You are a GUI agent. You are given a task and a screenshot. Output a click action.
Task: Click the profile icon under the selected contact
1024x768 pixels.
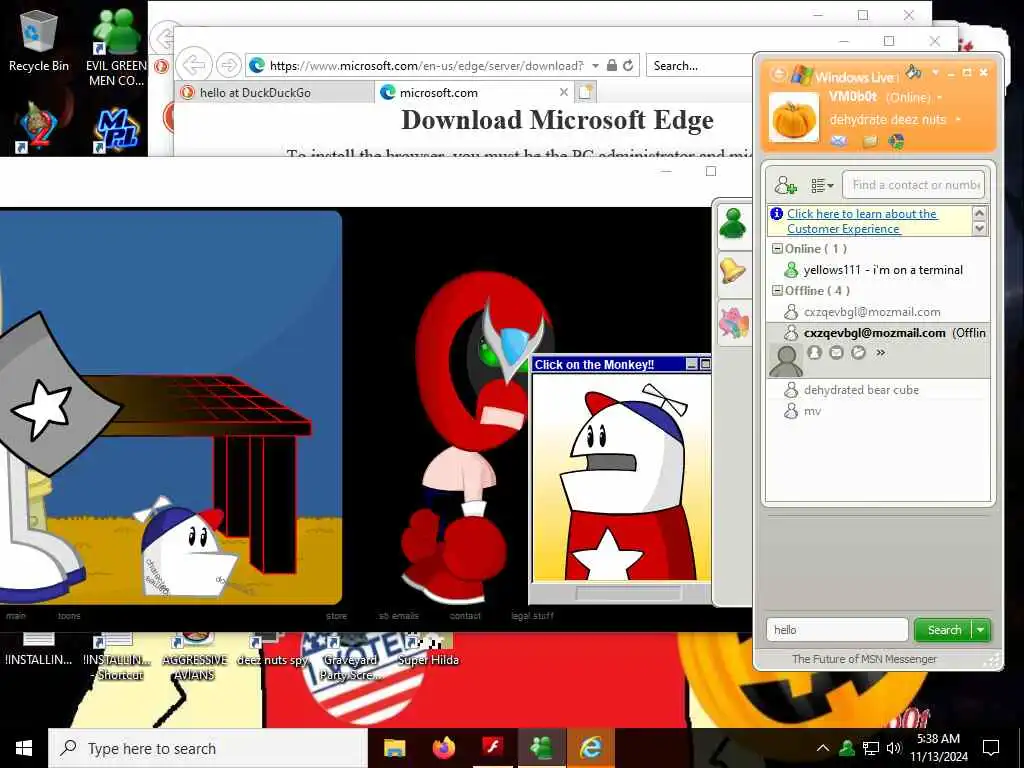click(814, 353)
